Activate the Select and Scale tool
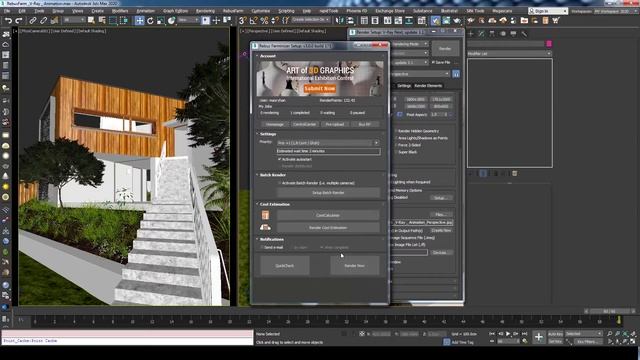This screenshot has width=640, height=360. (x=161, y=20)
